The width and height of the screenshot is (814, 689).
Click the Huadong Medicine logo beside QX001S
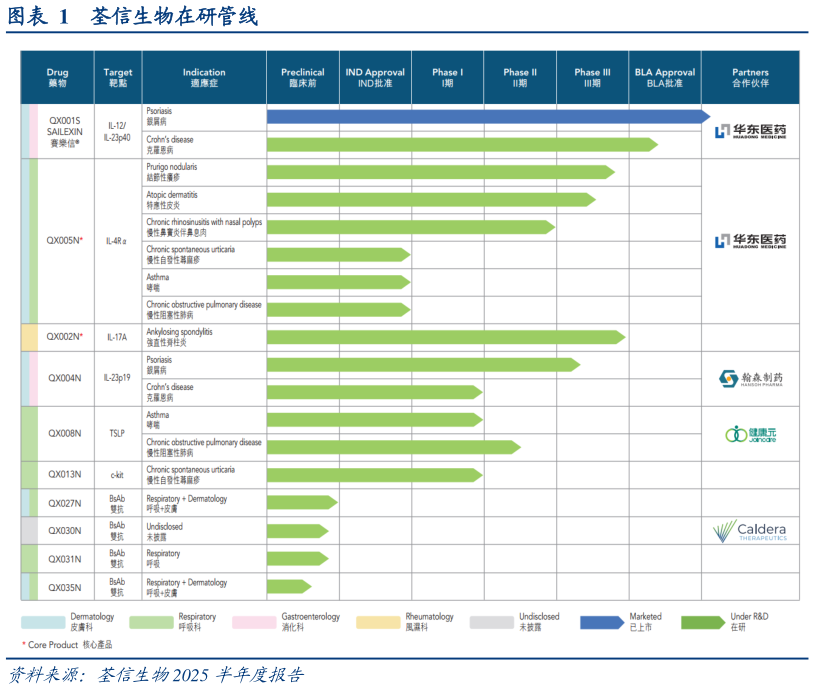point(750,132)
